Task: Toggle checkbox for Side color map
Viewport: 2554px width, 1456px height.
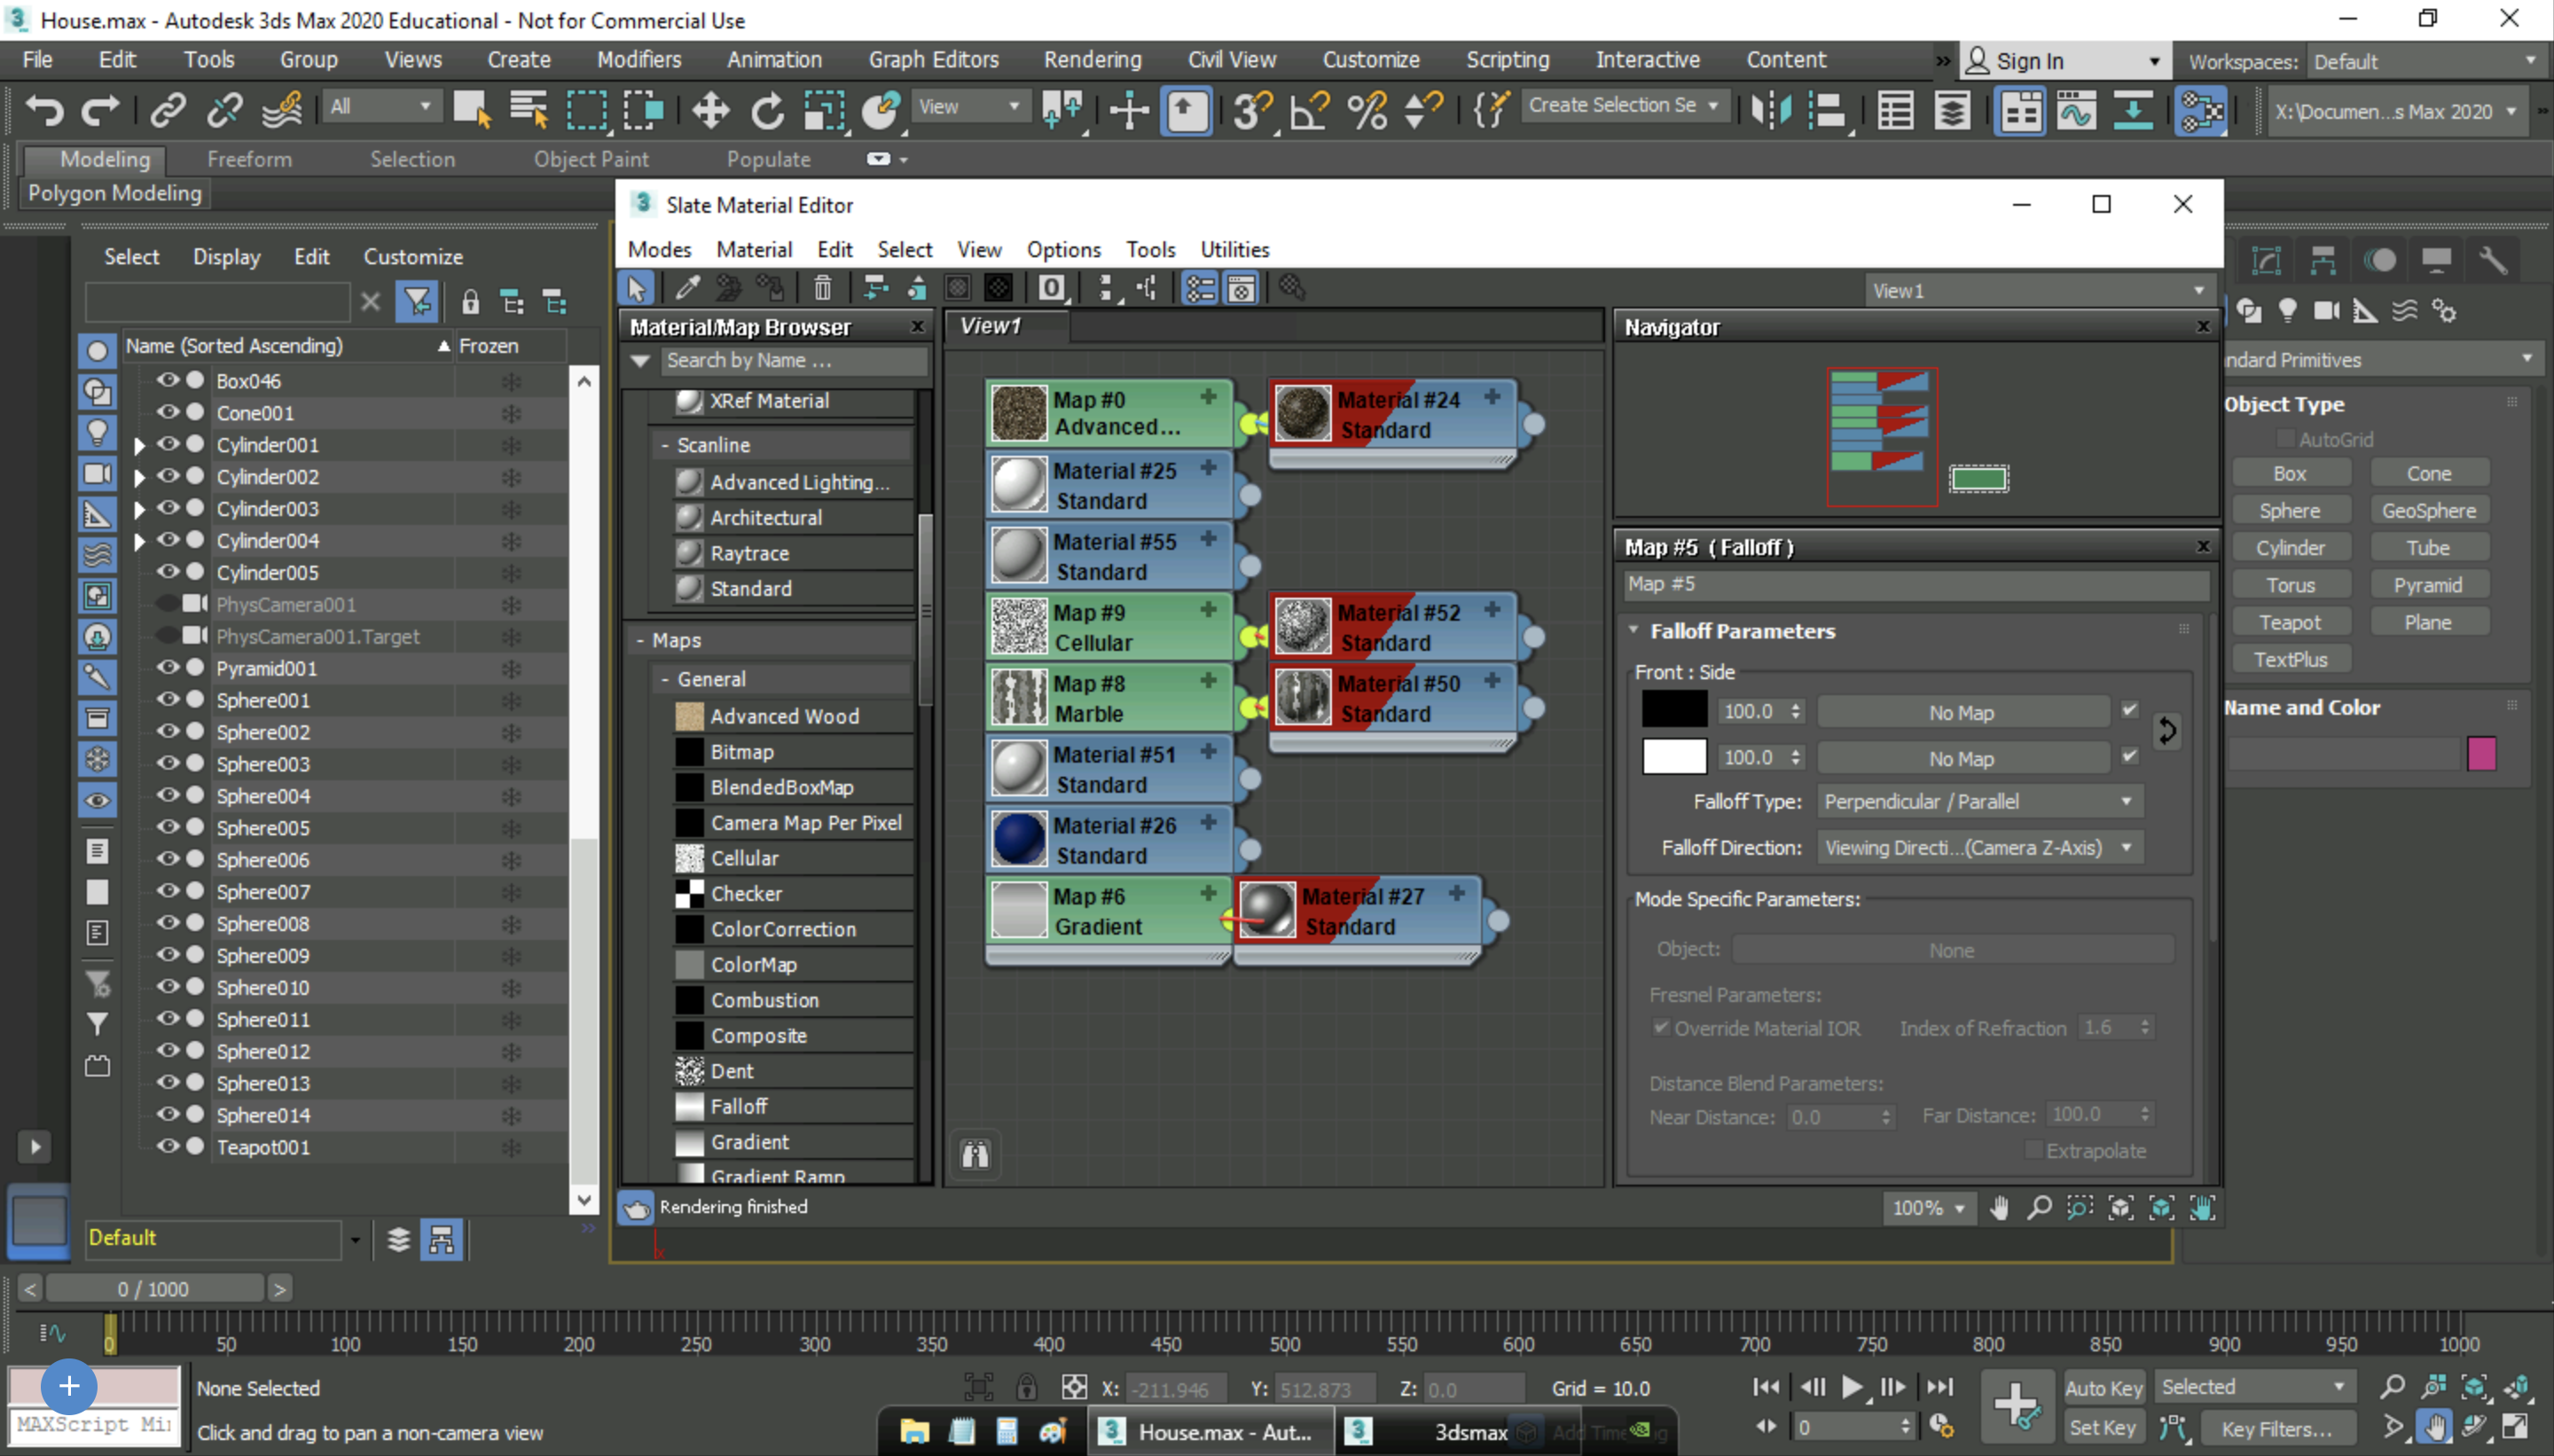Action: tap(2129, 756)
